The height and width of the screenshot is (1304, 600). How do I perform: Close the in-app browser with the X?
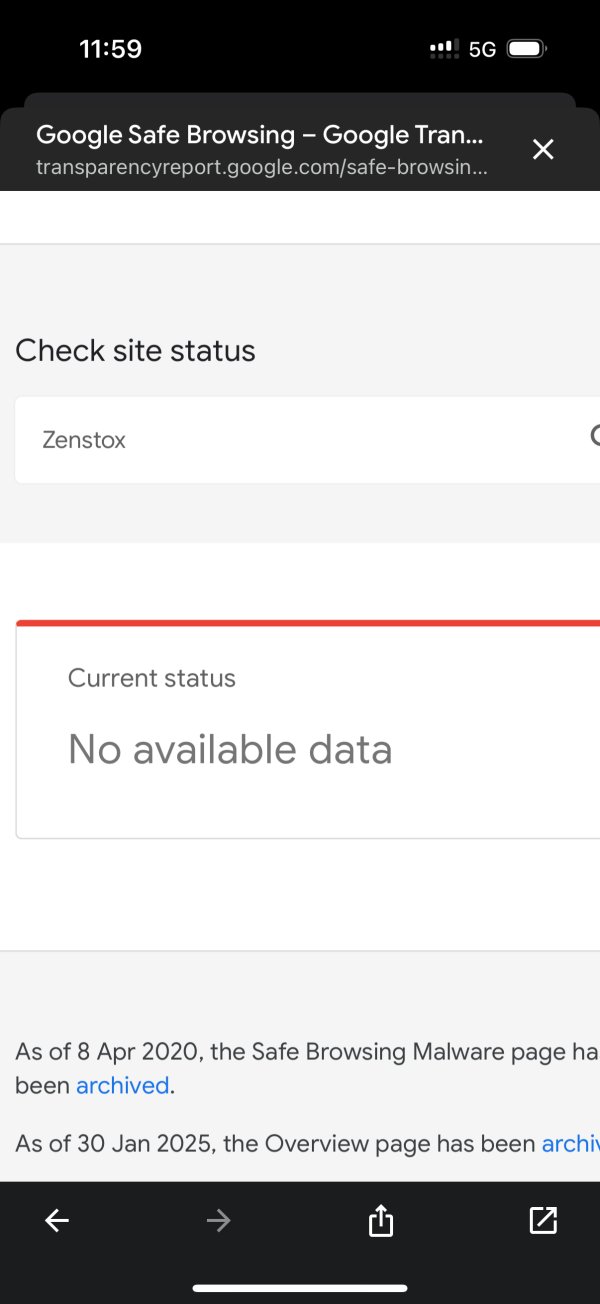point(542,150)
